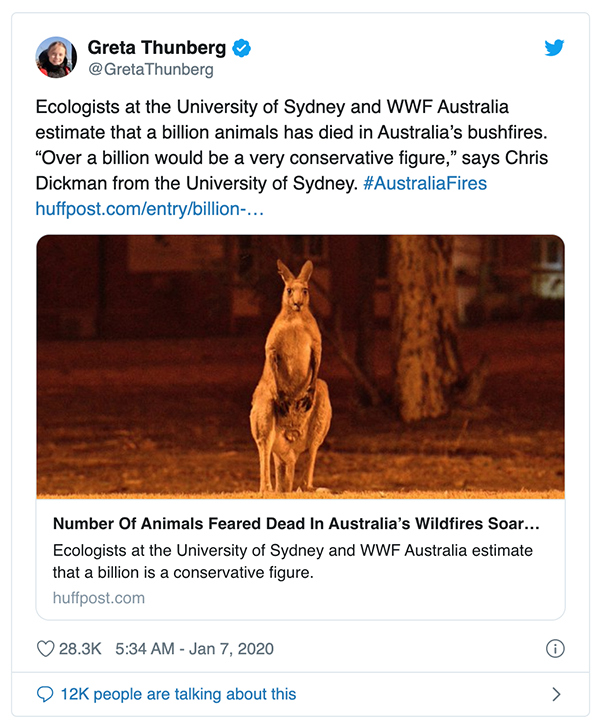Open the tweet info icon
This screenshot has width=600, height=725.
pos(555,649)
